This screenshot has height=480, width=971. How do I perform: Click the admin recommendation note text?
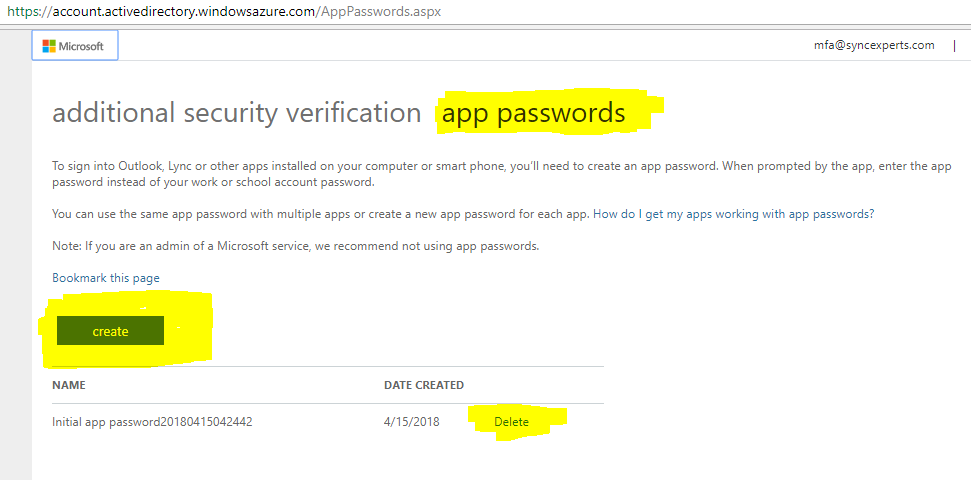(x=295, y=246)
